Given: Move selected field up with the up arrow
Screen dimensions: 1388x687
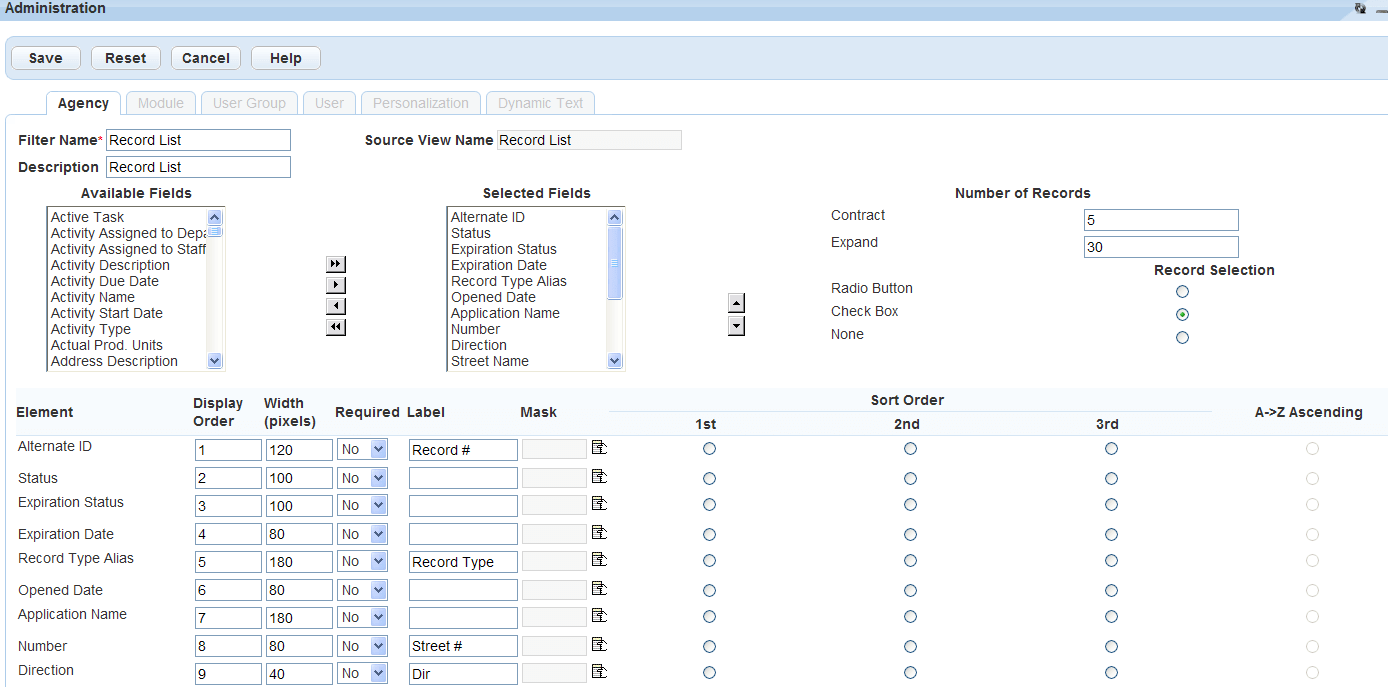Looking at the screenshot, I should 736,303.
